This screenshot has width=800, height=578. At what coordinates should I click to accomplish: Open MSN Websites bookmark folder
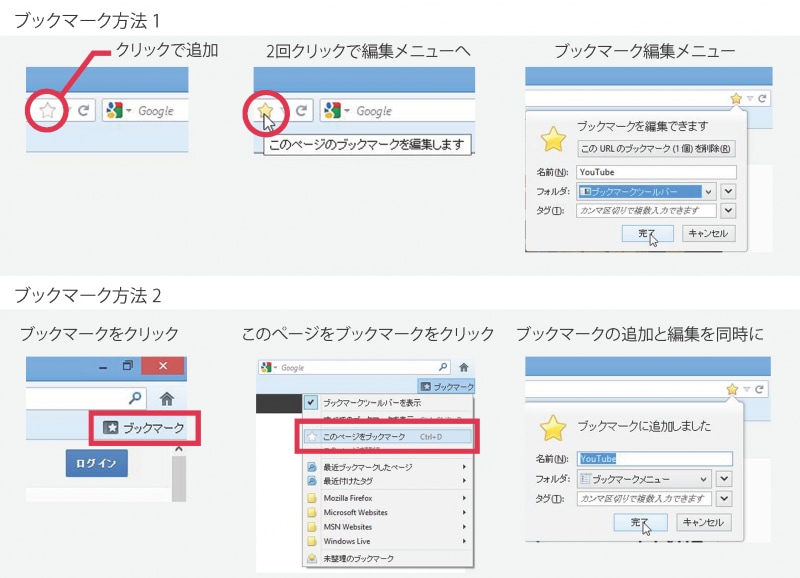tap(388, 526)
